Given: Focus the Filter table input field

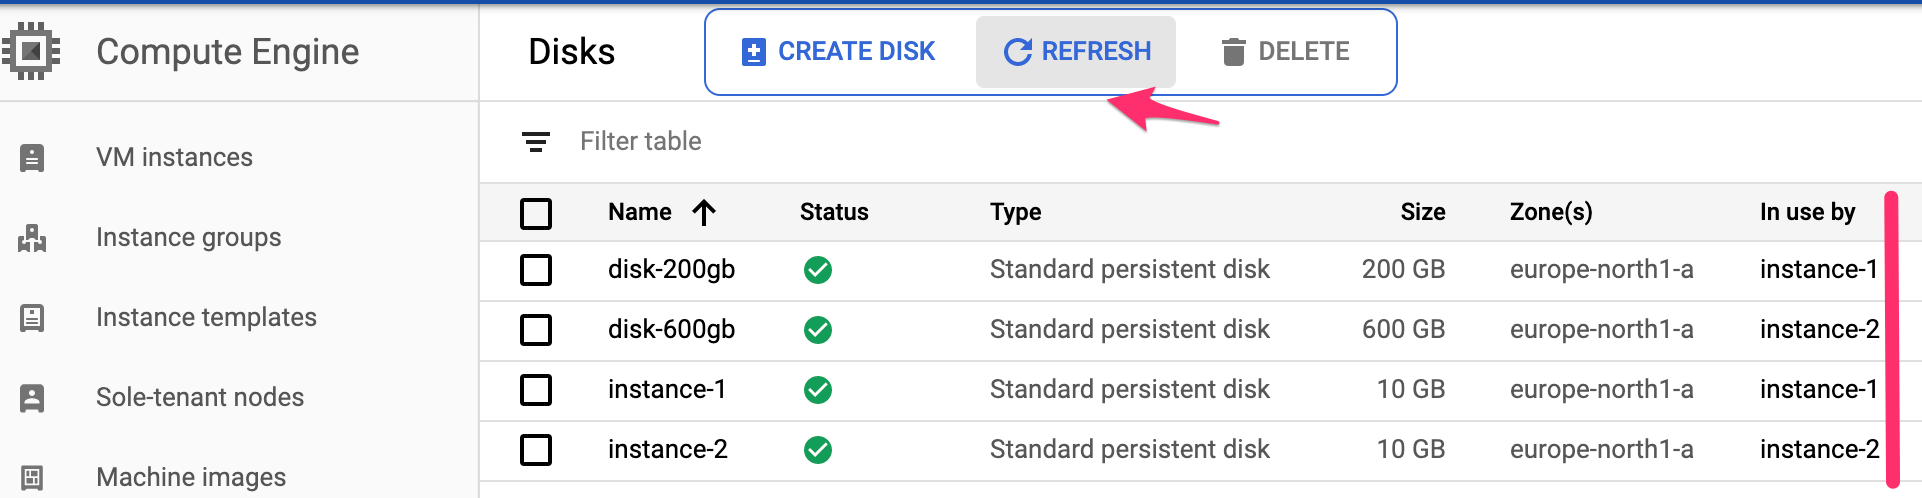Looking at the screenshot, I should pyautogui.click(x=641, y=142).
